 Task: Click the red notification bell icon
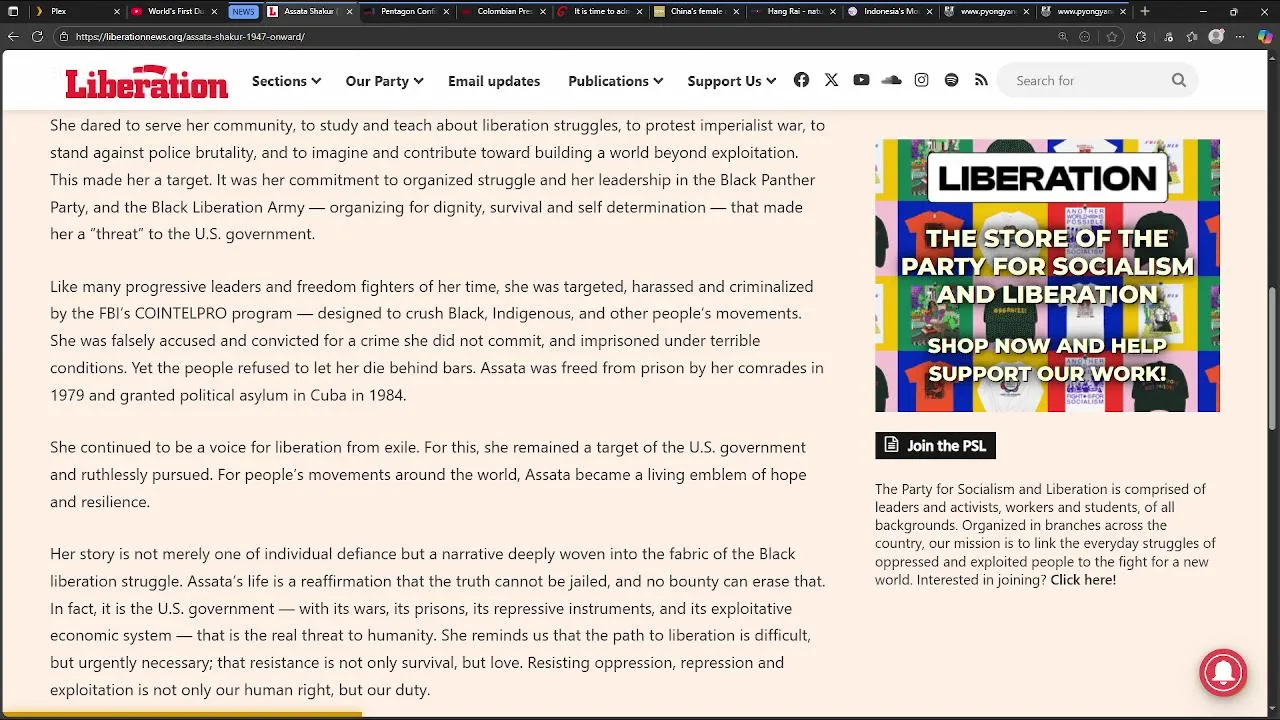(1223, 672)
